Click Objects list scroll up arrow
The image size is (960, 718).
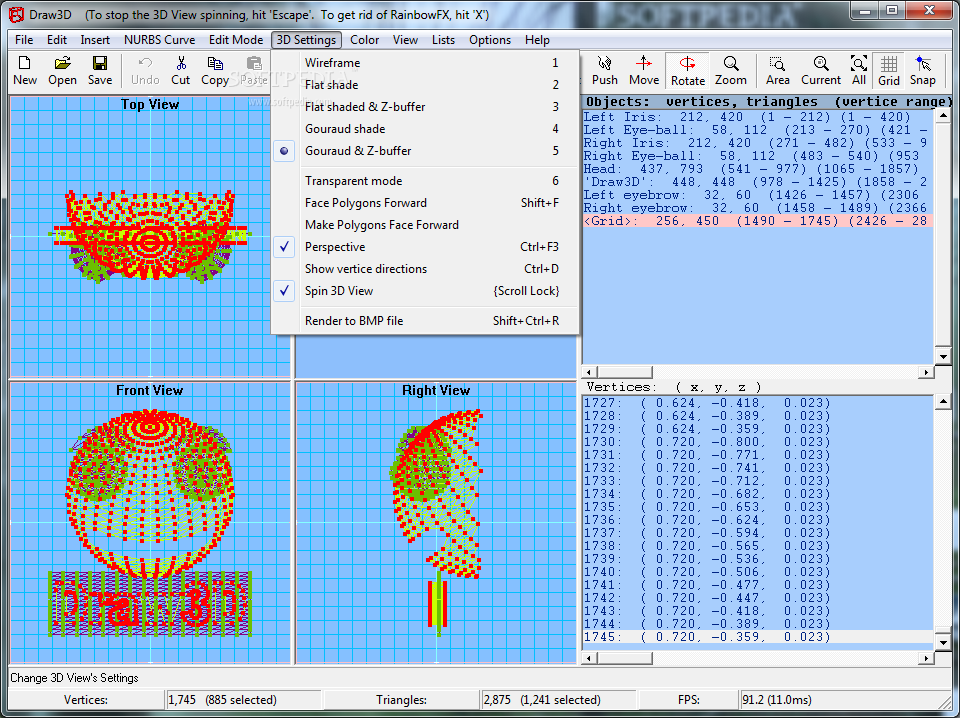click(x=943, y=117)
